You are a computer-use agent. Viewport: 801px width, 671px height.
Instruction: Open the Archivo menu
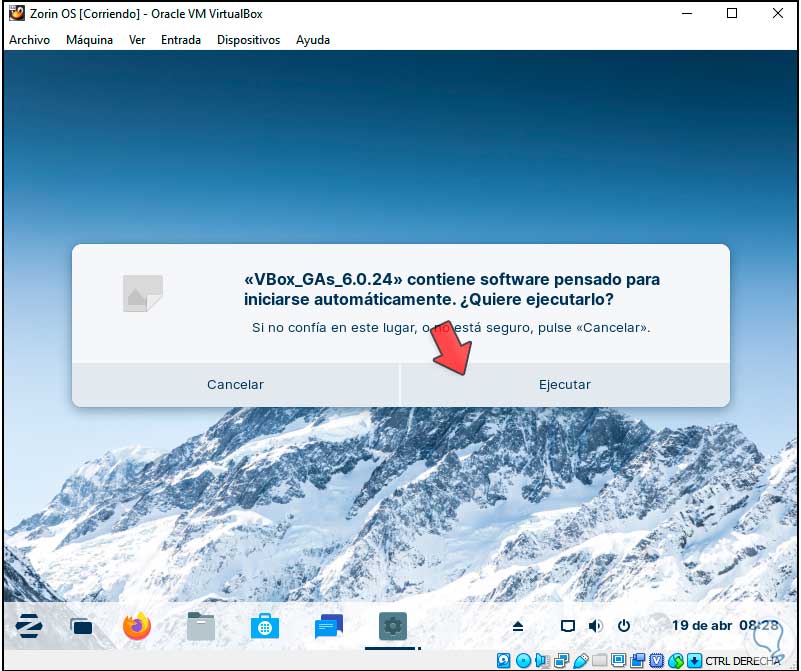30,40
